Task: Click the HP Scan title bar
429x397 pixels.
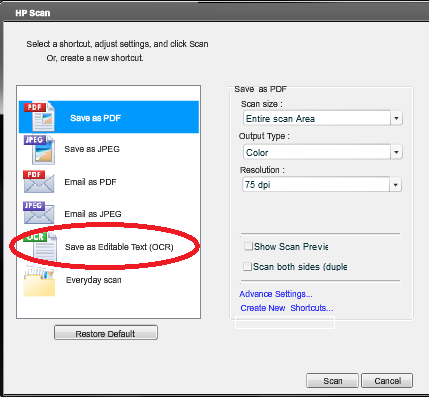Action: pos(214,13)
